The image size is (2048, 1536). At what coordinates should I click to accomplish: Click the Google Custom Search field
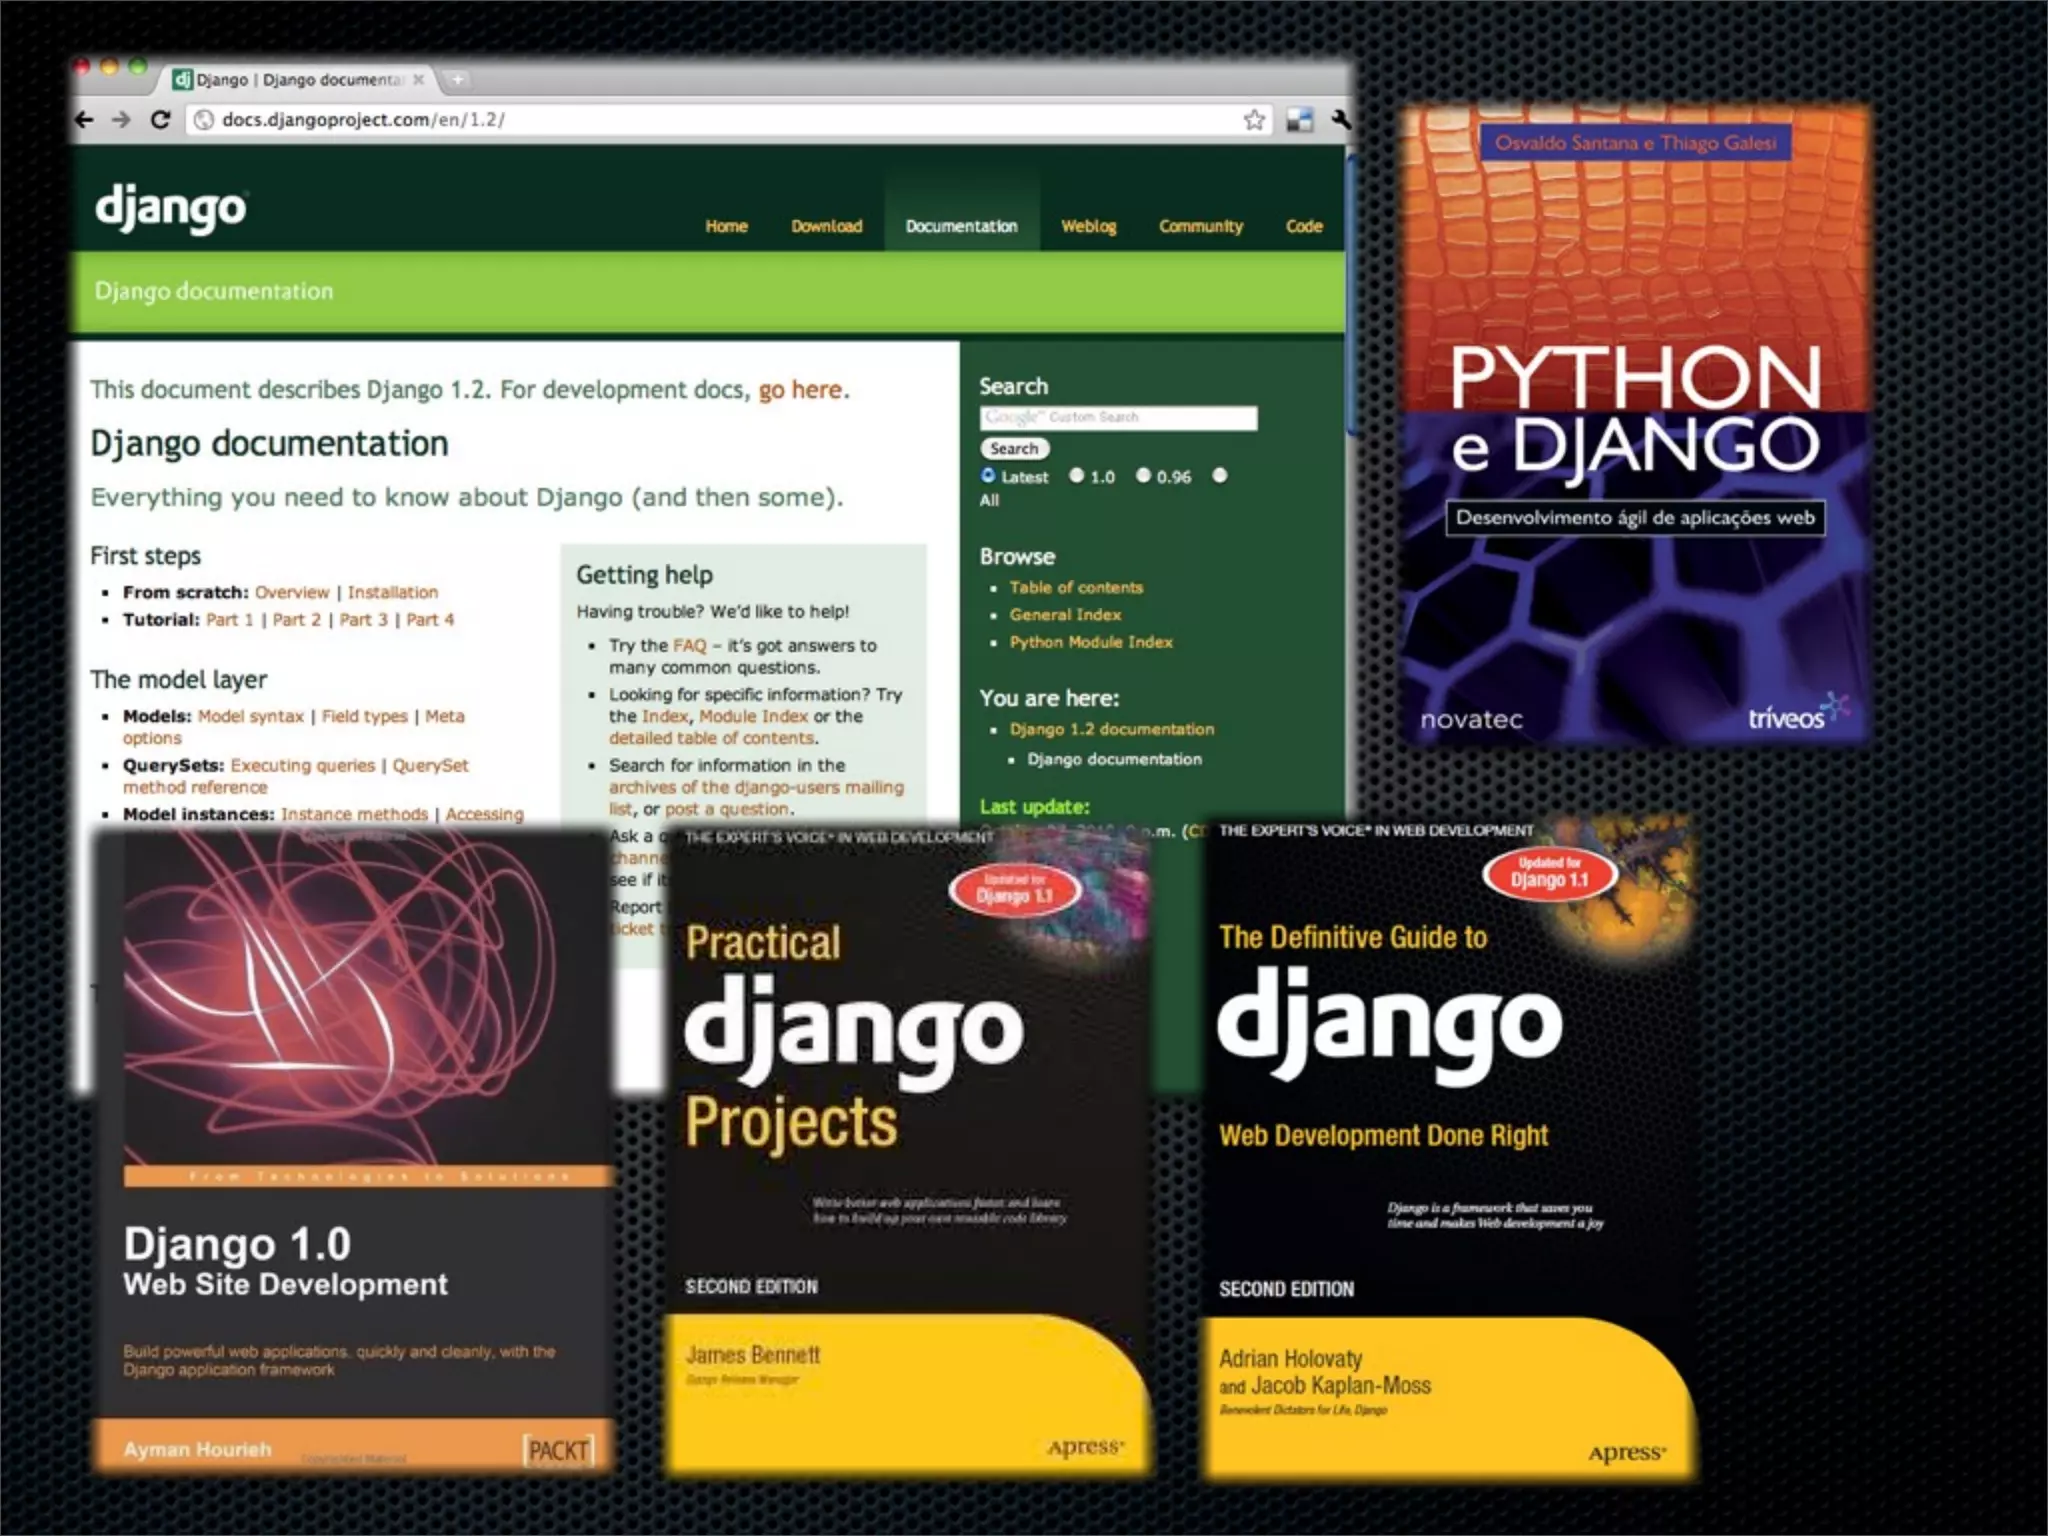[1118, 418]
